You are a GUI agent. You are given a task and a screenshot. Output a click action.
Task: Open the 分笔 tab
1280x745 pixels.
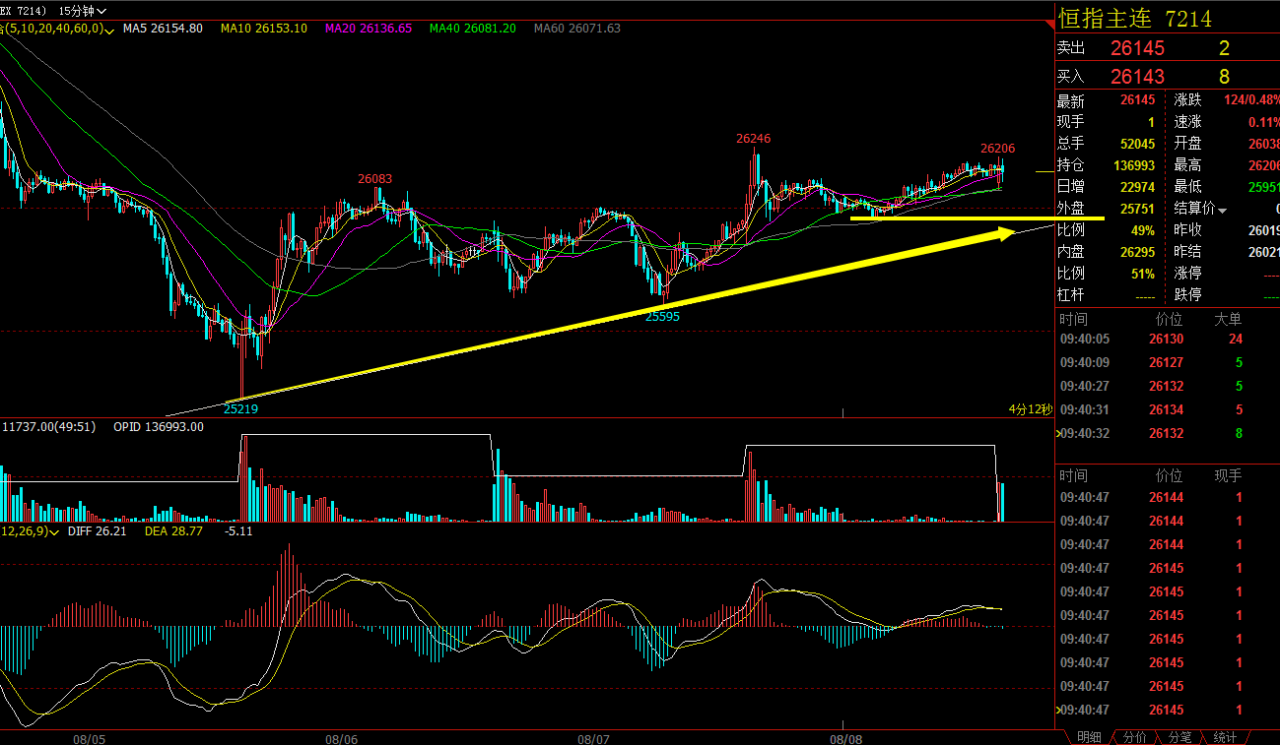click(x=1179, y=737)
